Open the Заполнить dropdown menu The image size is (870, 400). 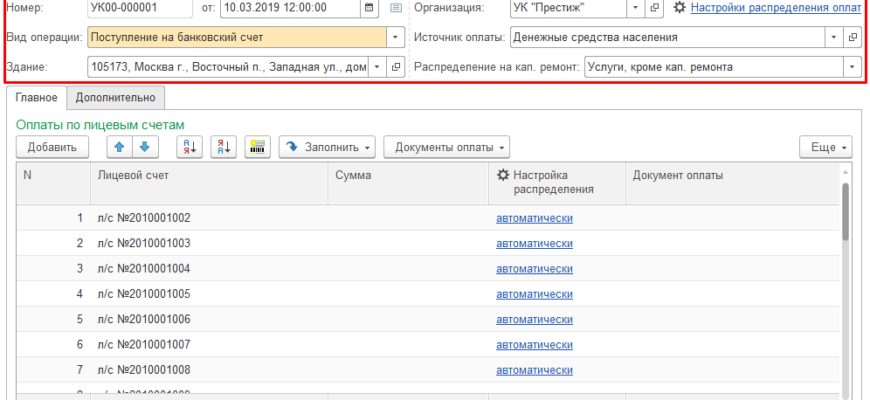click(327, 147)
